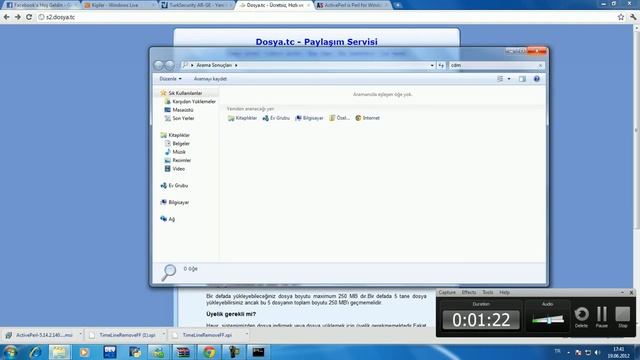Open recorder Tools menu
Image resolution: width=640 pixels, height=360 pixels.
[488, 292]
